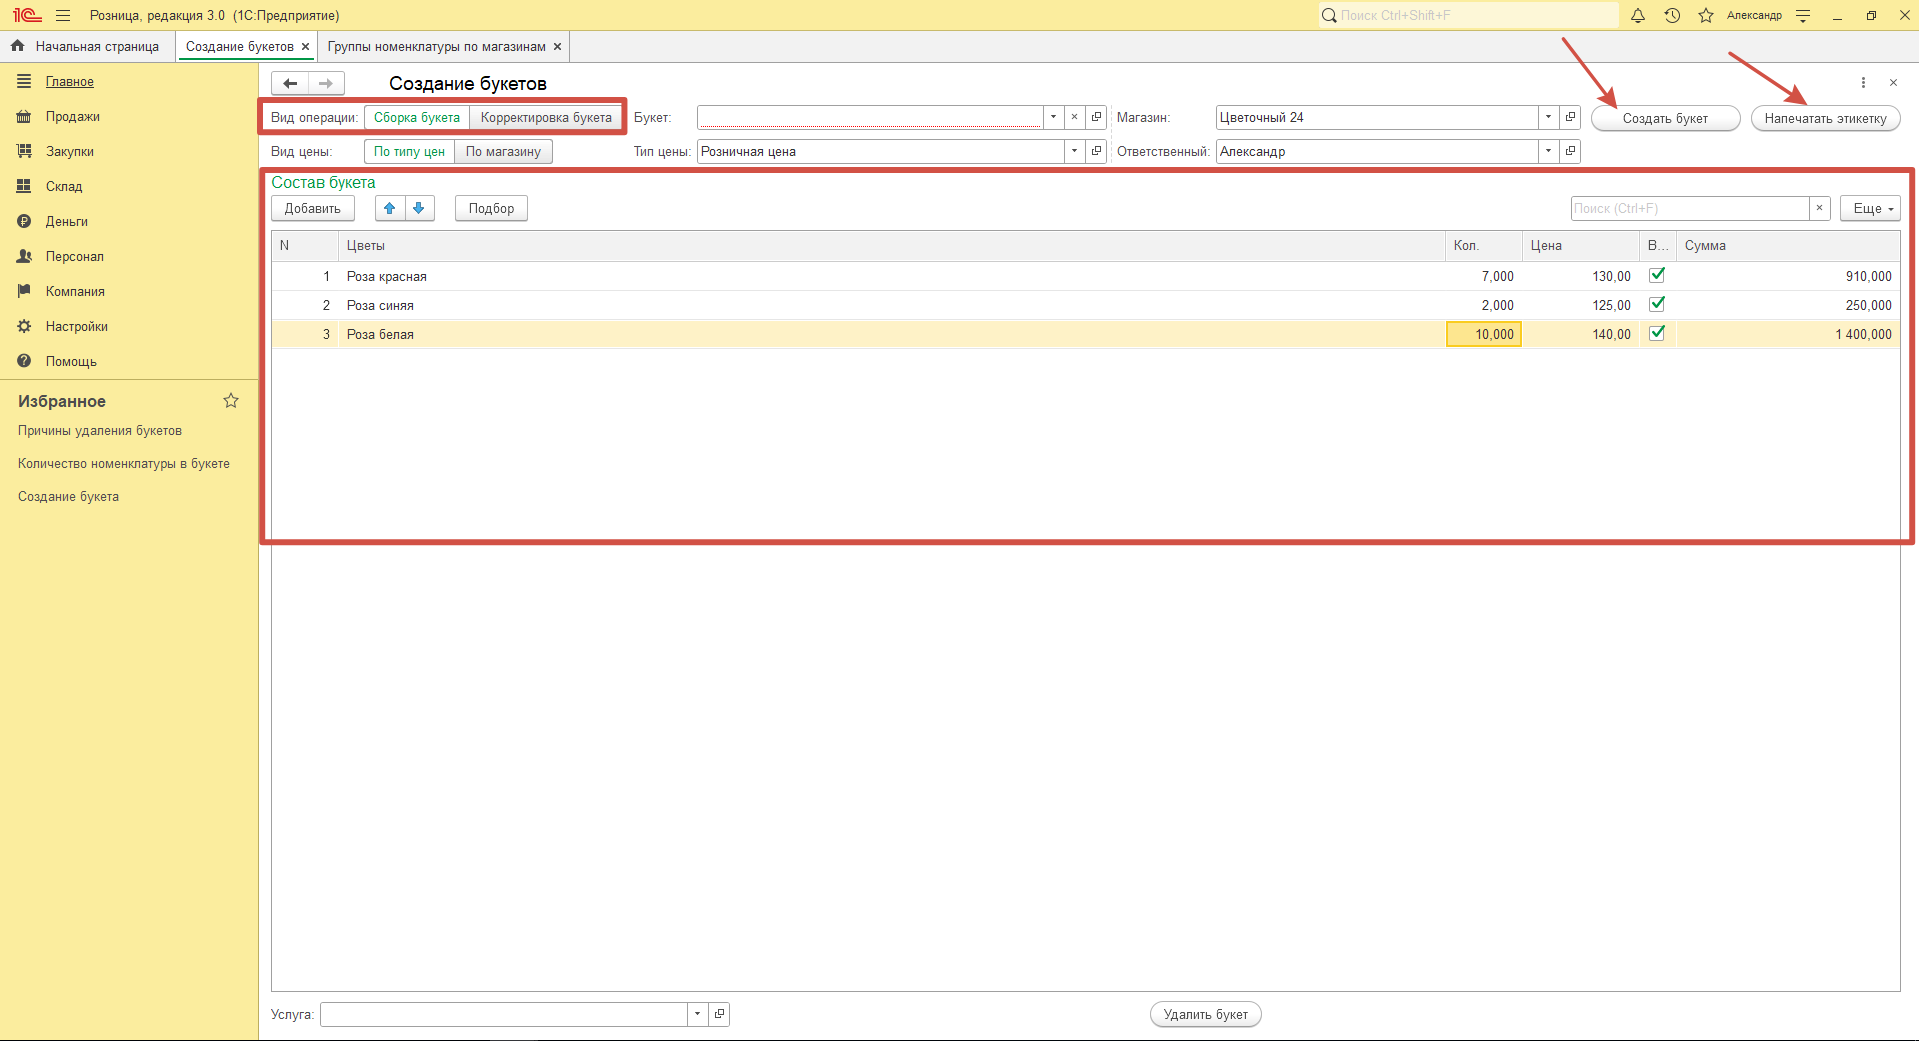This screenshot has height=1041, width=1919.
Task: Switch to Группы номенклатуры по магазинам tab
Action: [436, 47]
